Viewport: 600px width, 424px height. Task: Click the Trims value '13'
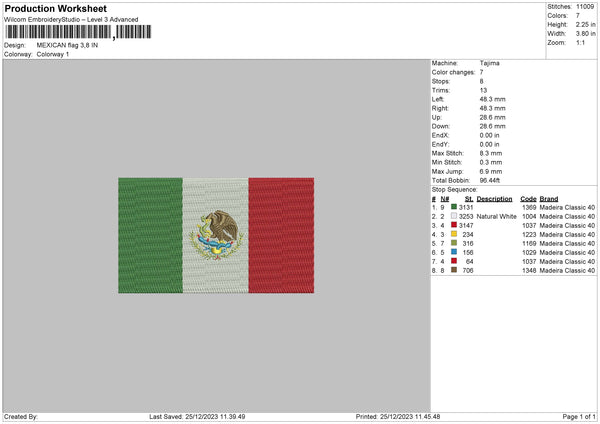[x=483, y=90]
